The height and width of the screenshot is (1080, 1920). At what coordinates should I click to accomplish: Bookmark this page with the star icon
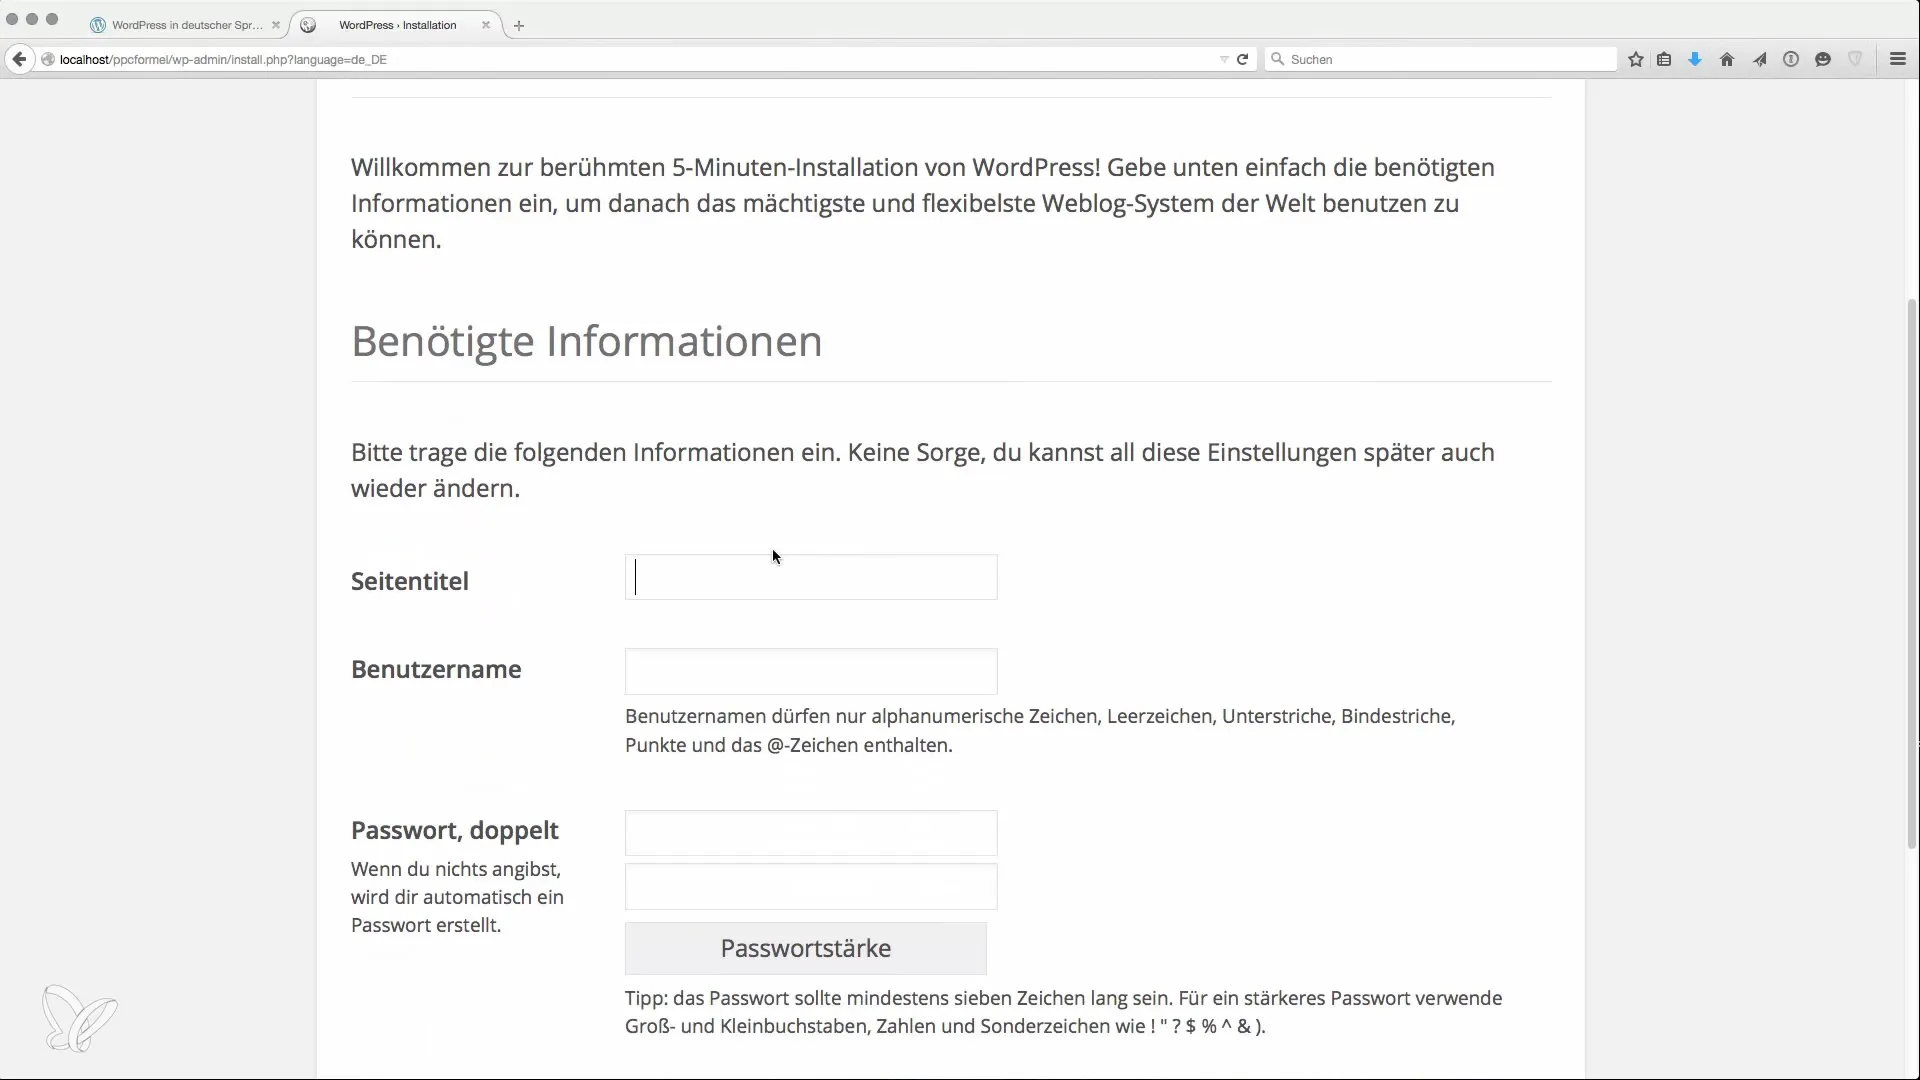click(x=1636, y=59)
